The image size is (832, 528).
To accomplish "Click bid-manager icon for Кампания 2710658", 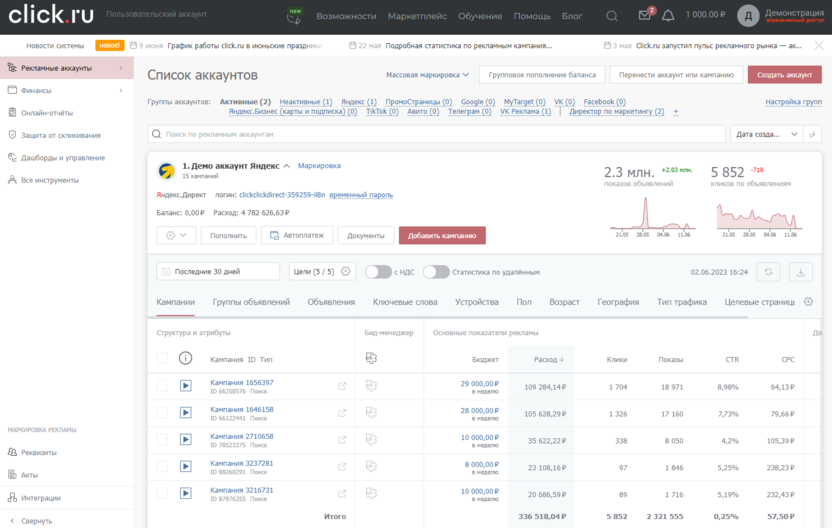I will click(x=370, y=440).
